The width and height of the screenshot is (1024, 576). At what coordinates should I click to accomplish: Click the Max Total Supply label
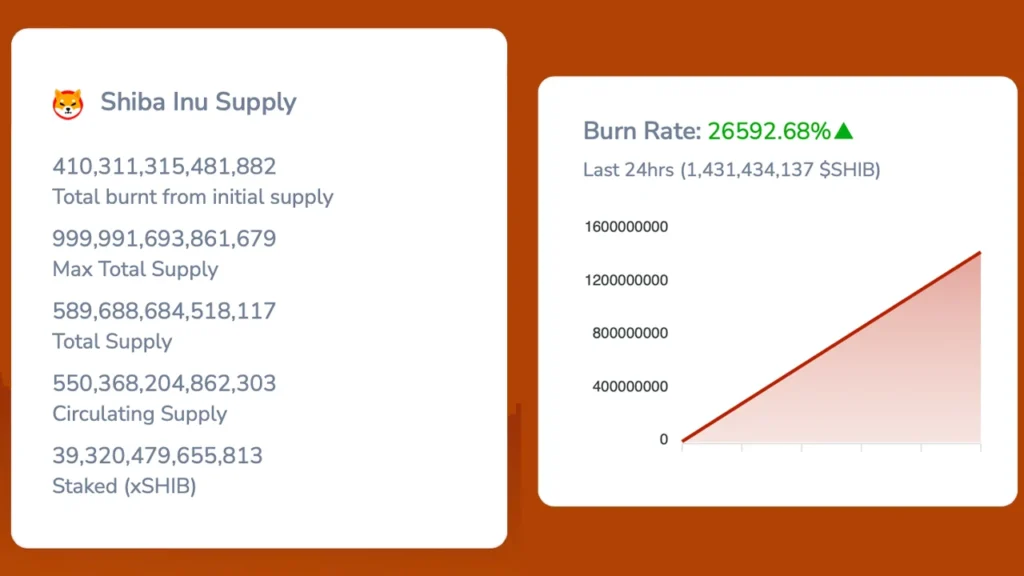135,269
